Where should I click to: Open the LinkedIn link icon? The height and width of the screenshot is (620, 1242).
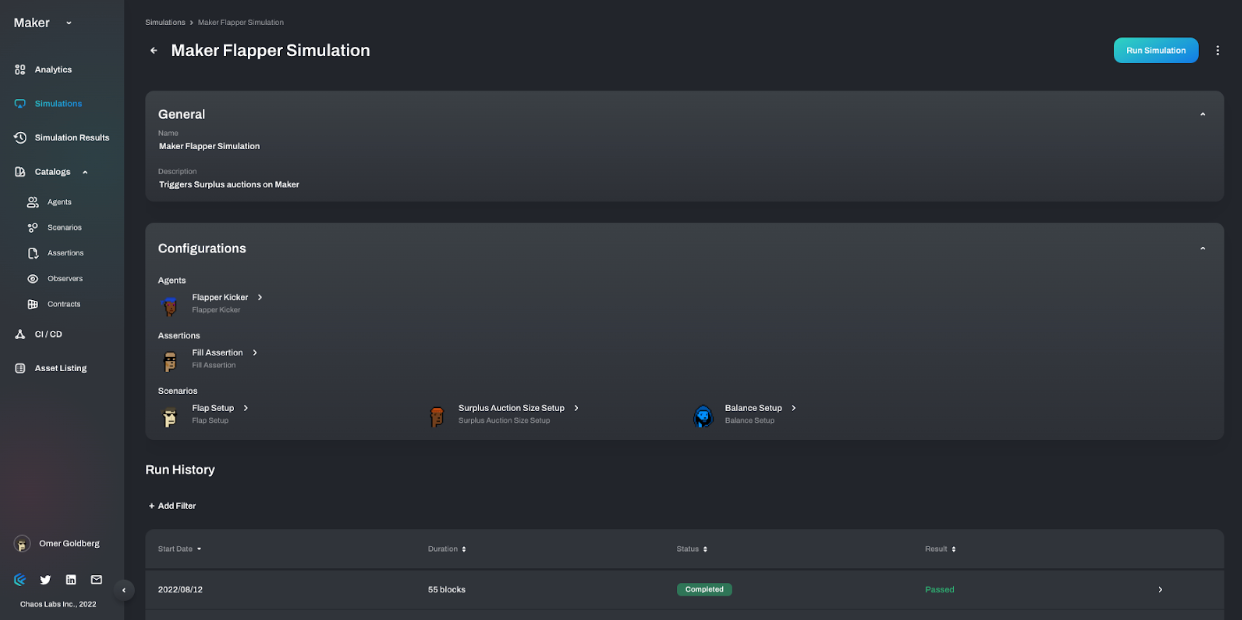click(x=71, y=579)
